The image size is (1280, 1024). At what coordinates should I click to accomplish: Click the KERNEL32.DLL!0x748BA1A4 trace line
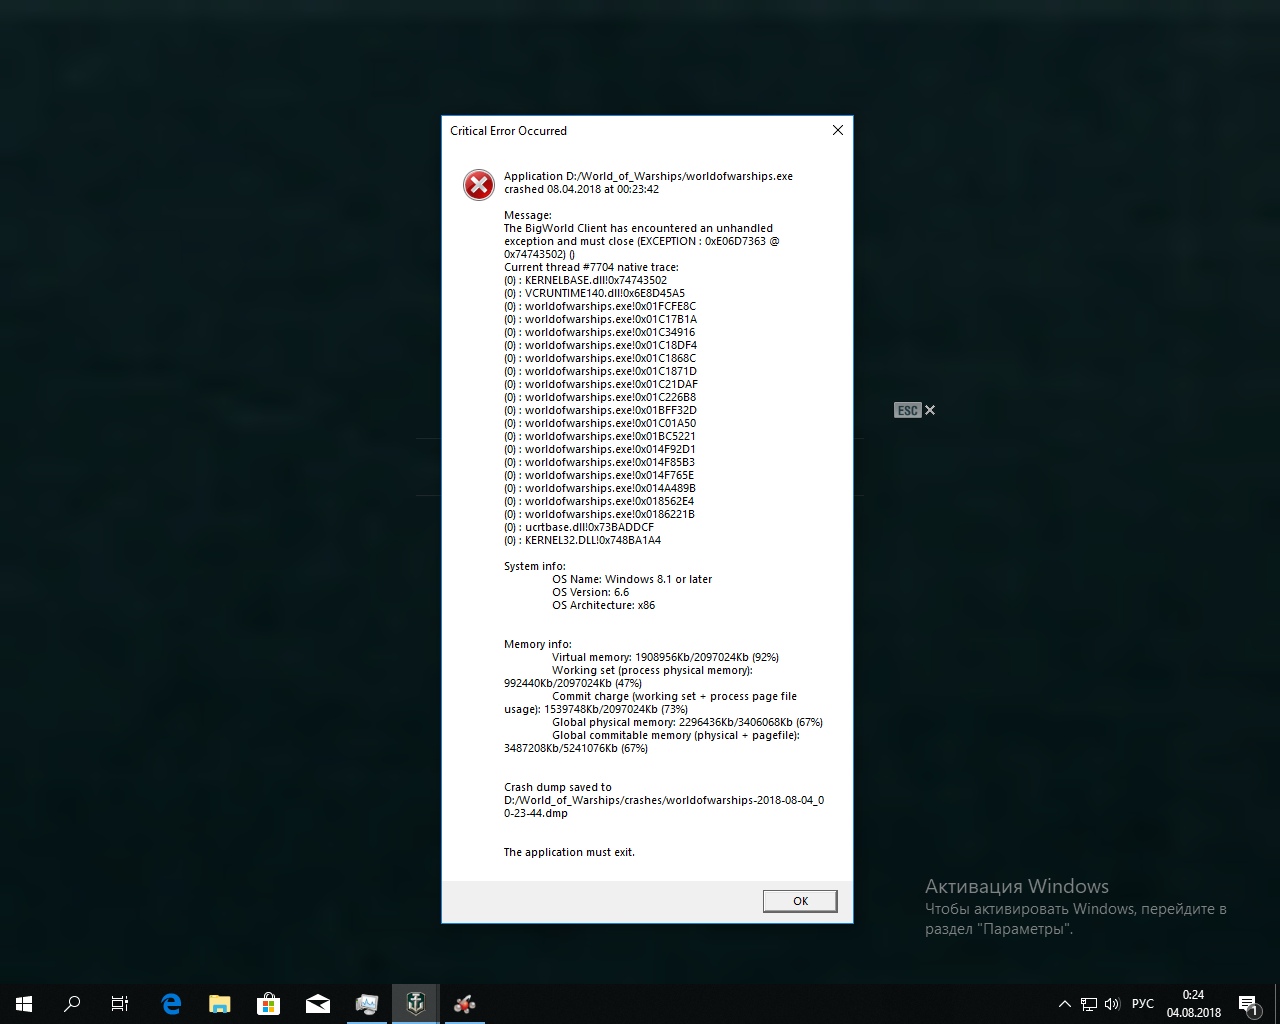[582, 540]
